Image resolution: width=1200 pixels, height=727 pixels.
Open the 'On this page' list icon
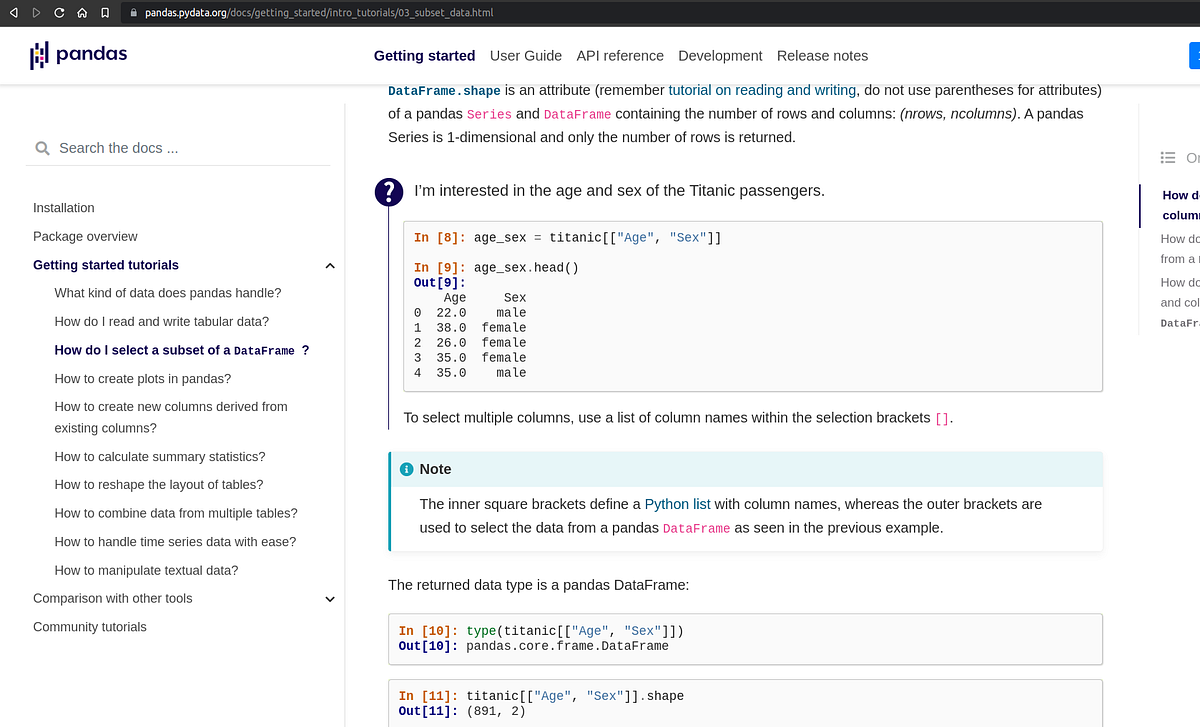1167,157
